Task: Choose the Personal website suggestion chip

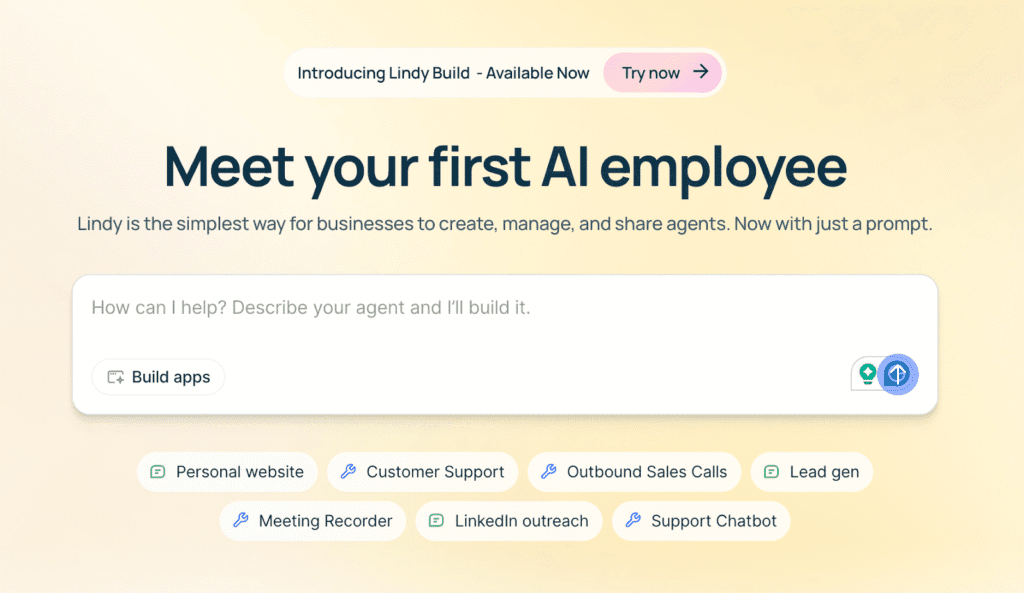Action: point(227,472)
